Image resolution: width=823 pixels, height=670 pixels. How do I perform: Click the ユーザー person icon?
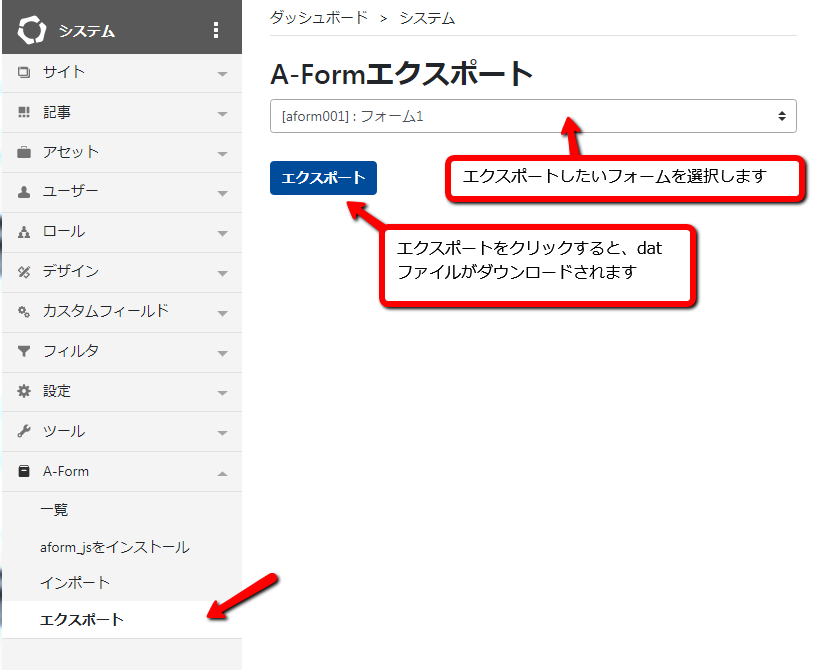(x=24, y=192)
